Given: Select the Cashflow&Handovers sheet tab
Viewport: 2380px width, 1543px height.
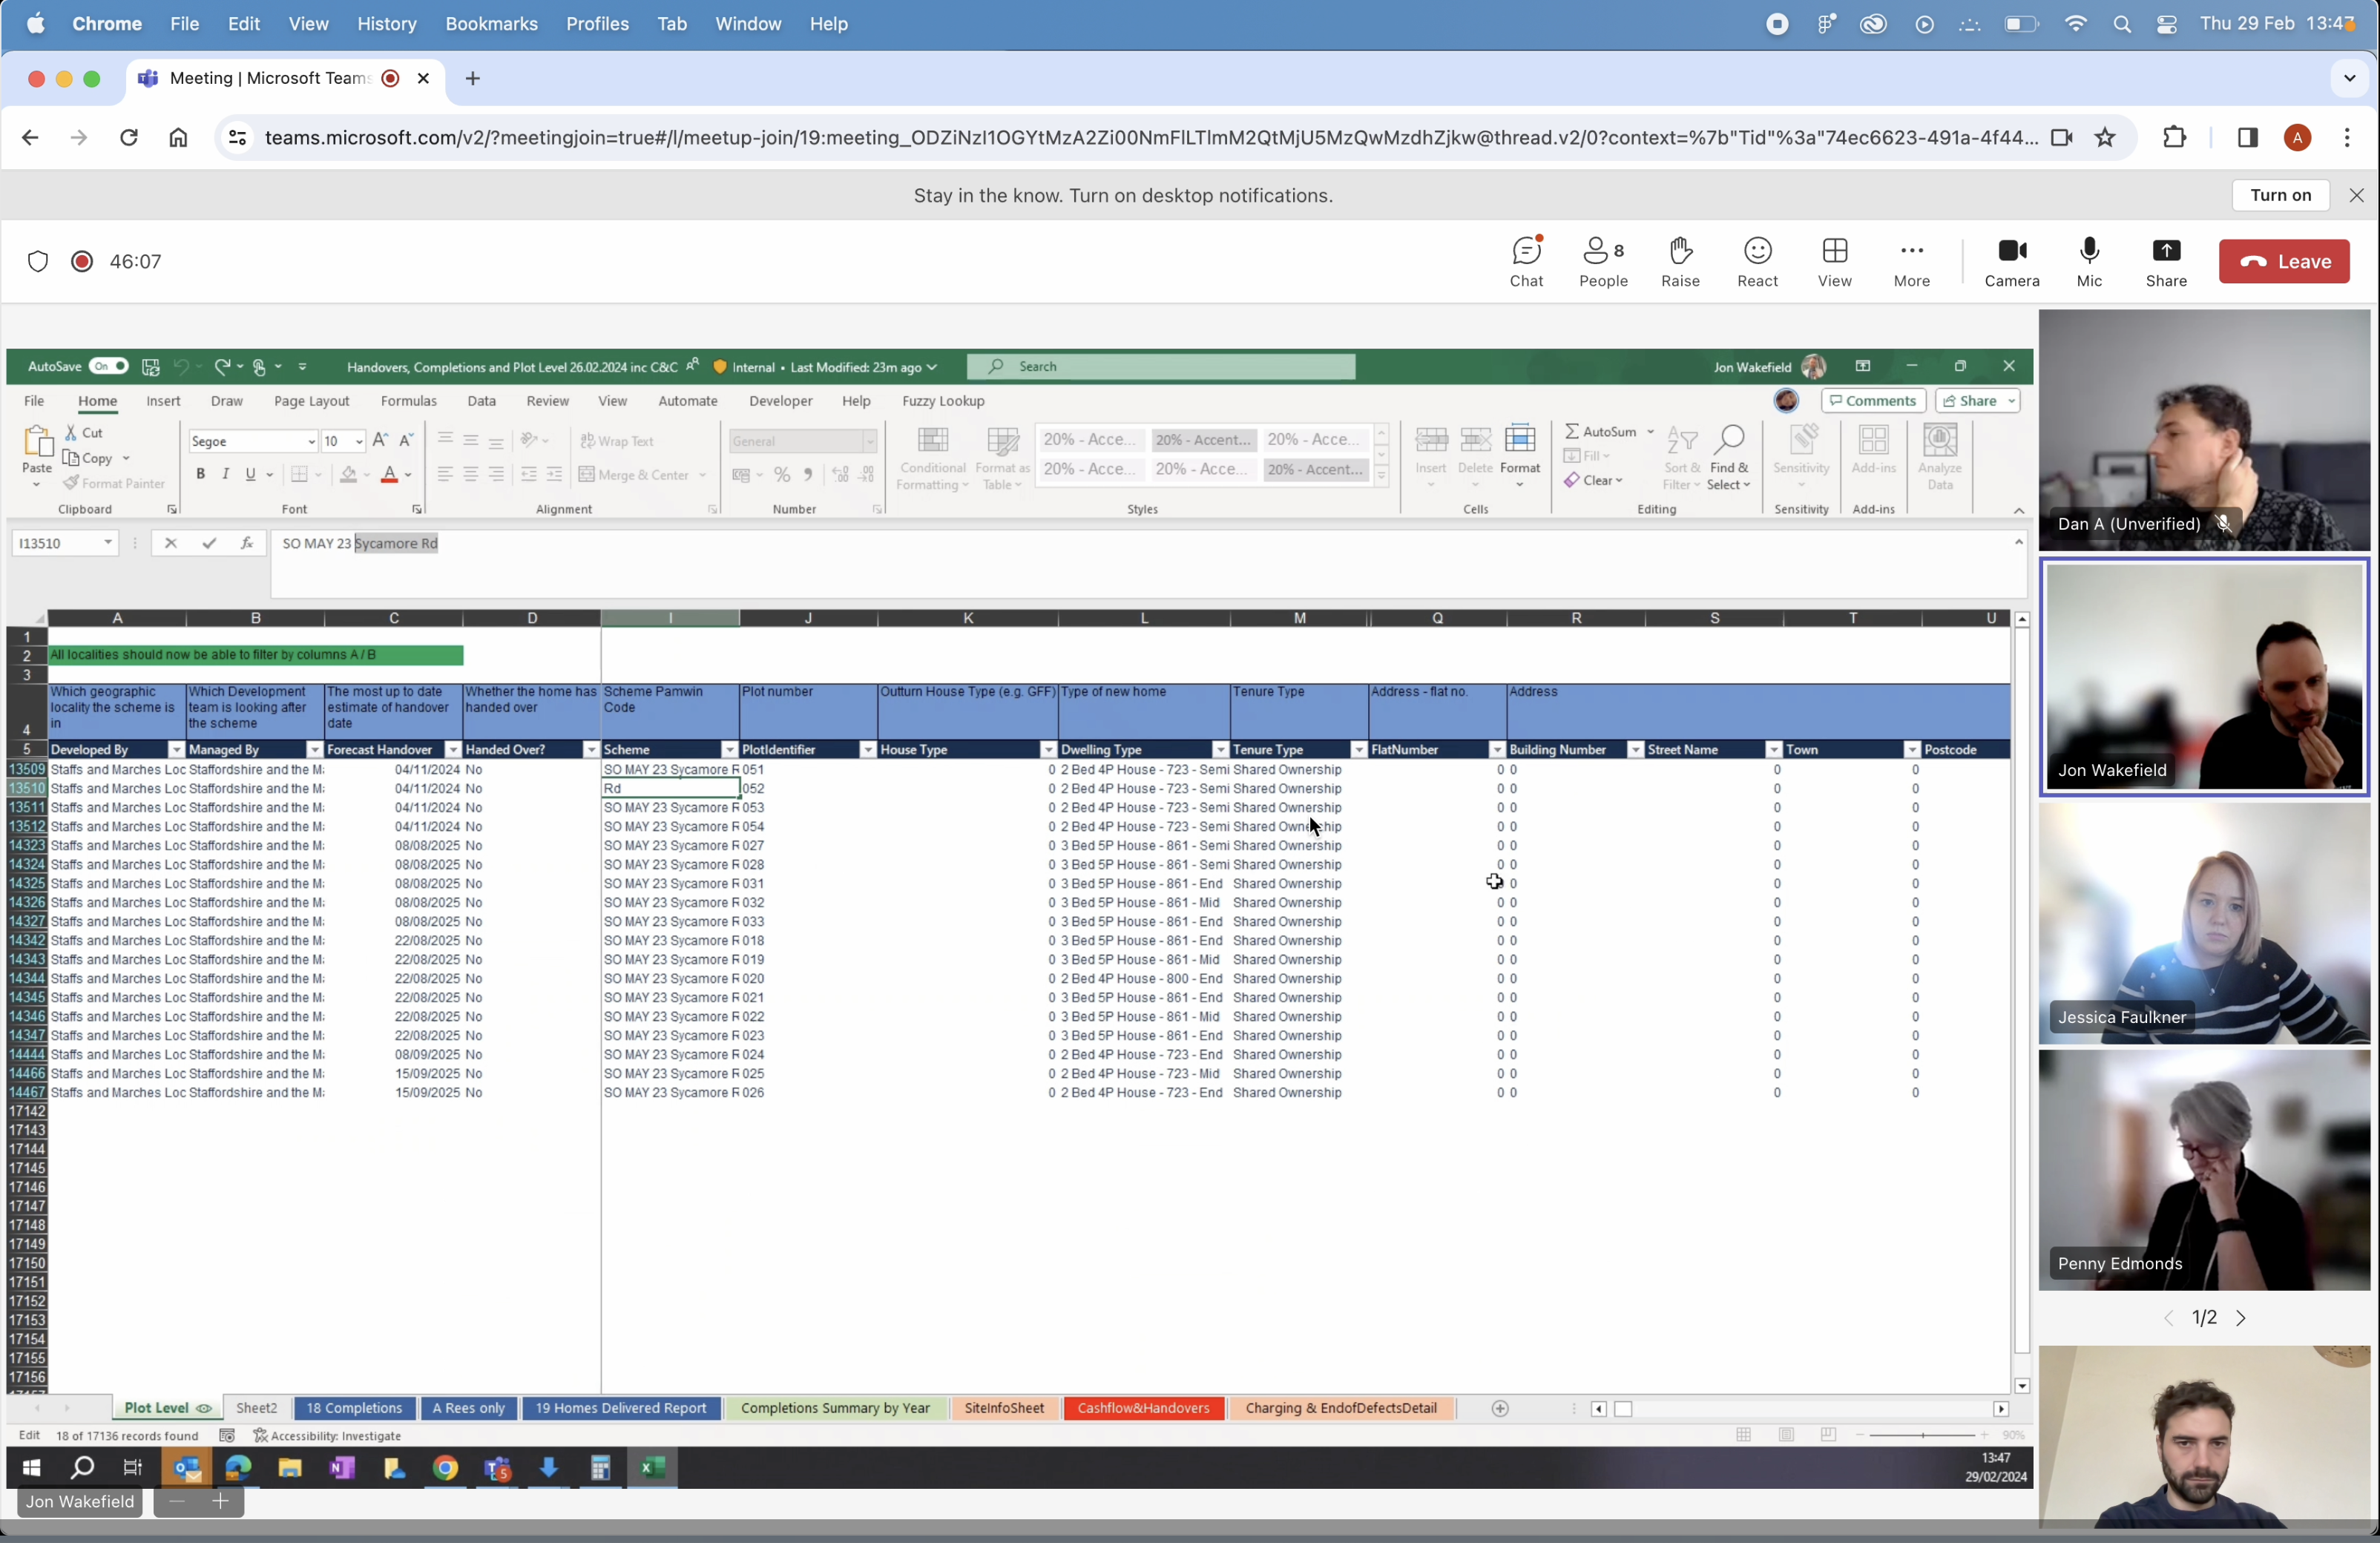Looking at the screenshot, I should 1143,1408.
